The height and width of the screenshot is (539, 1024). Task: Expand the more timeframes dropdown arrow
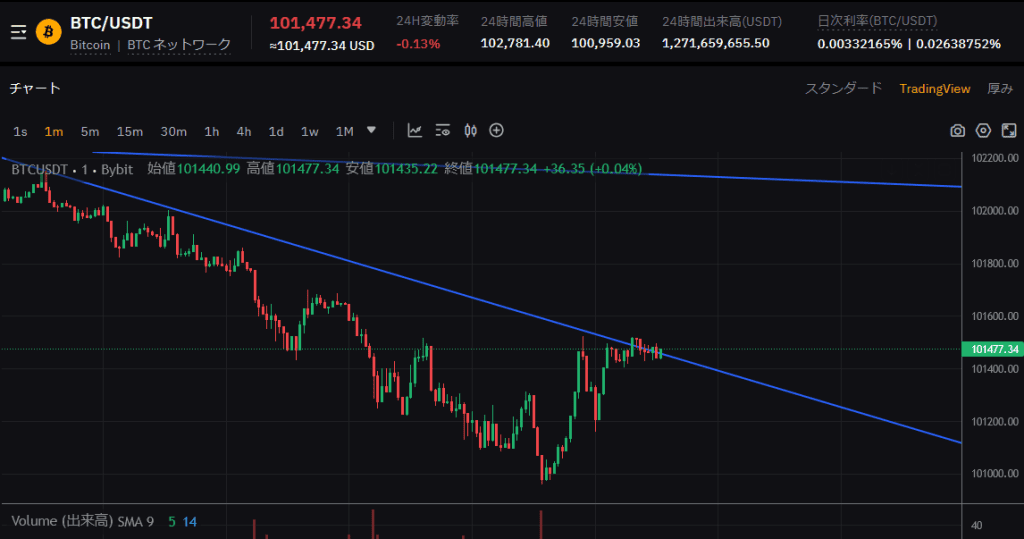pyautogui.click(x=372, y=130)
